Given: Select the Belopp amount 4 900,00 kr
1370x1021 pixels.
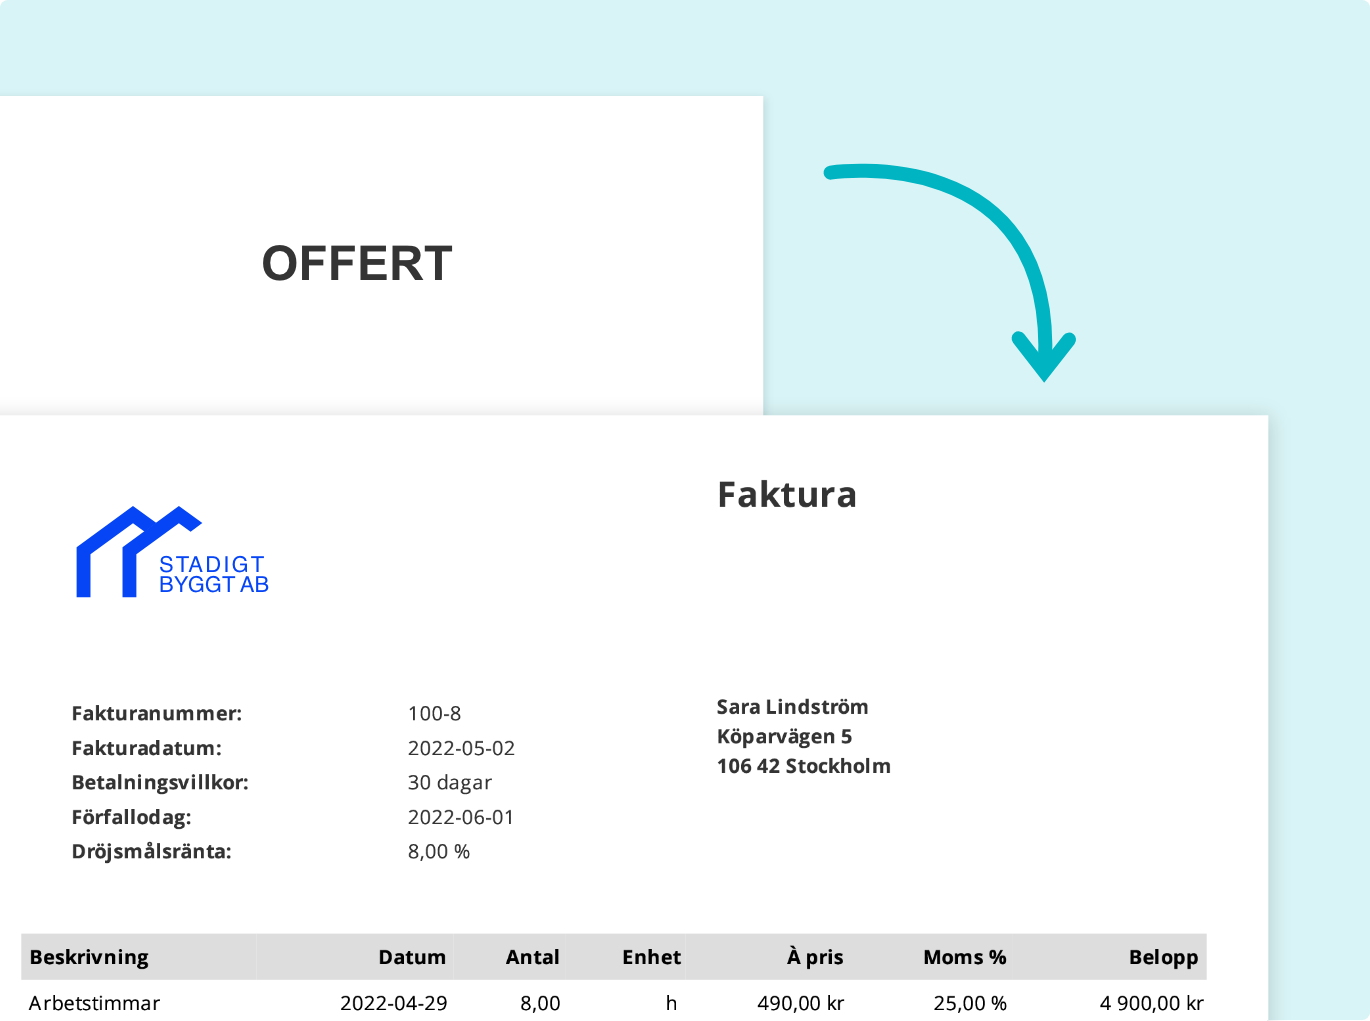Looking at the screenshot, I should [x=1151, y=1003].
